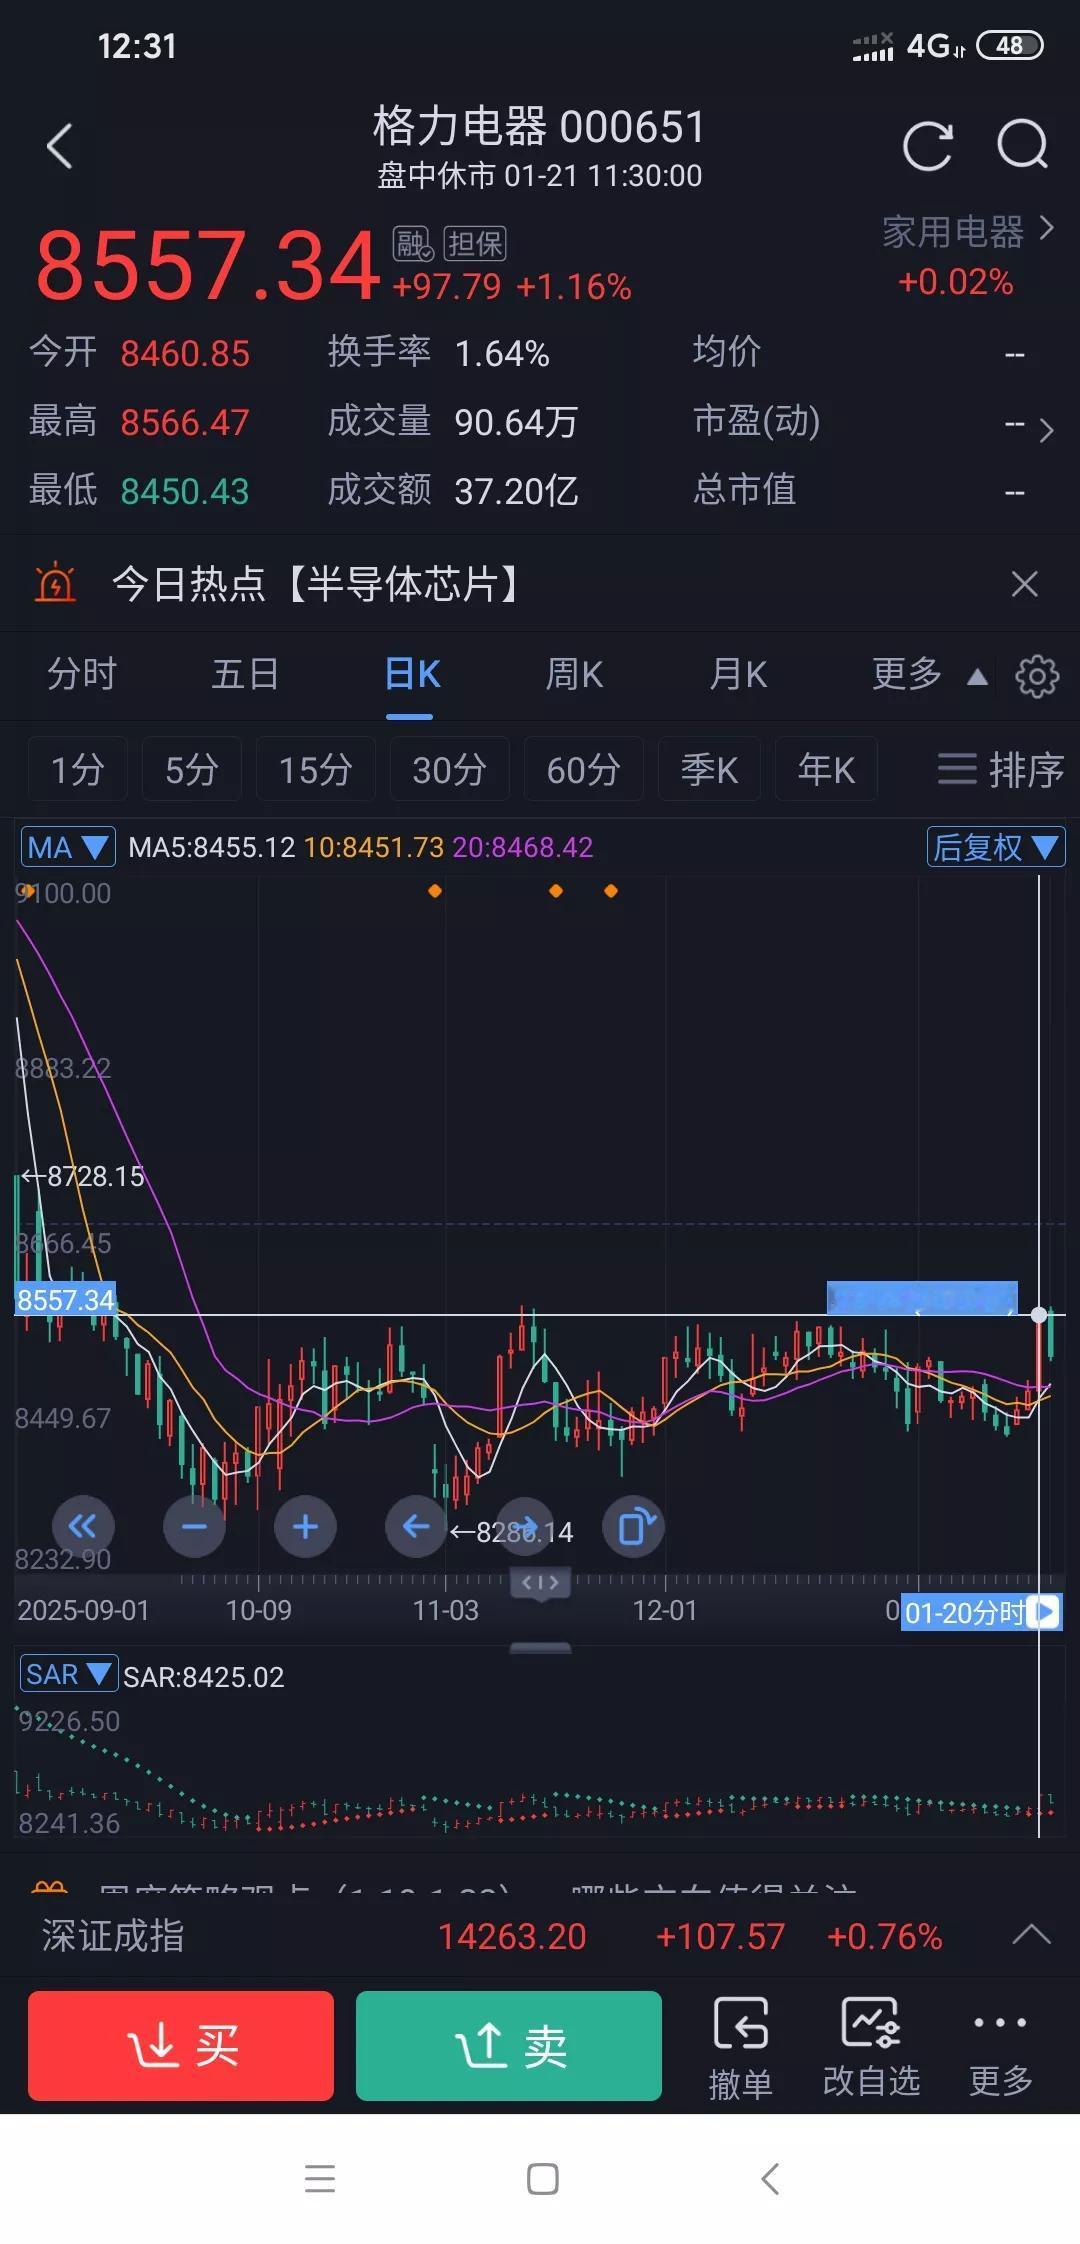Open the stock search magnifier

click(x=1023, y=146)
